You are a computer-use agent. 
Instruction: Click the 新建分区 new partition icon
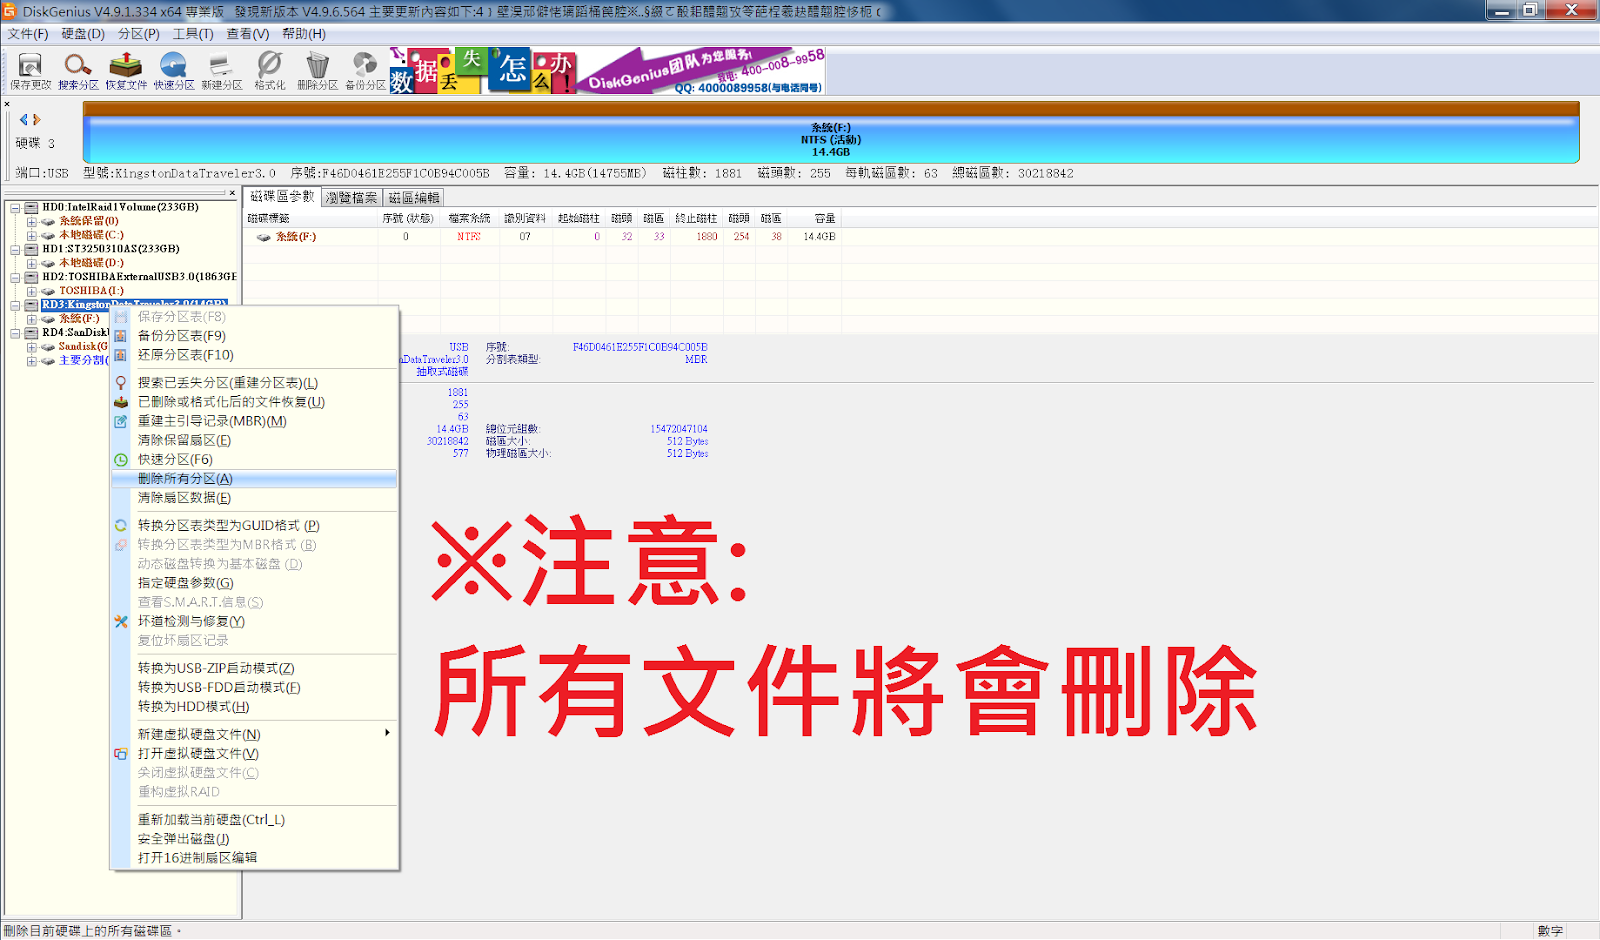click(x=221, y=70)
